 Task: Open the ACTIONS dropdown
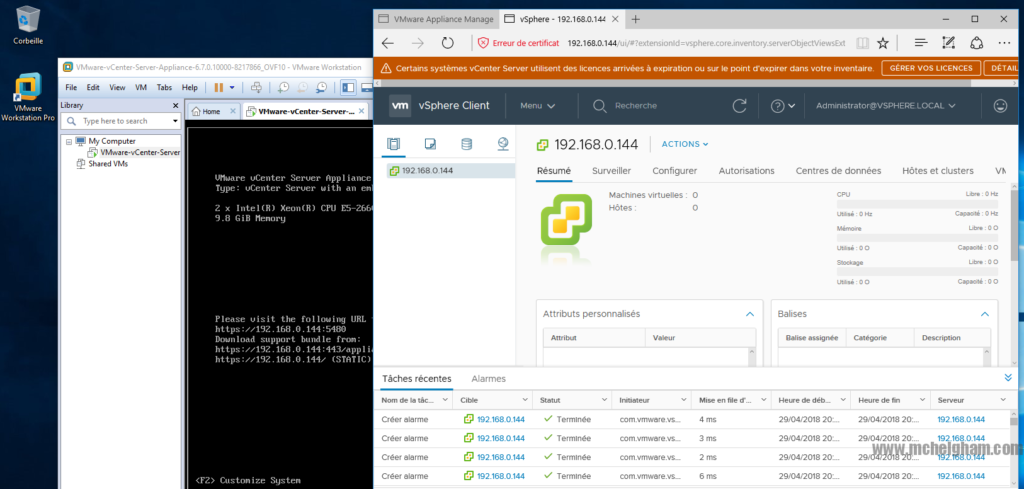click(x=685, y=144)
